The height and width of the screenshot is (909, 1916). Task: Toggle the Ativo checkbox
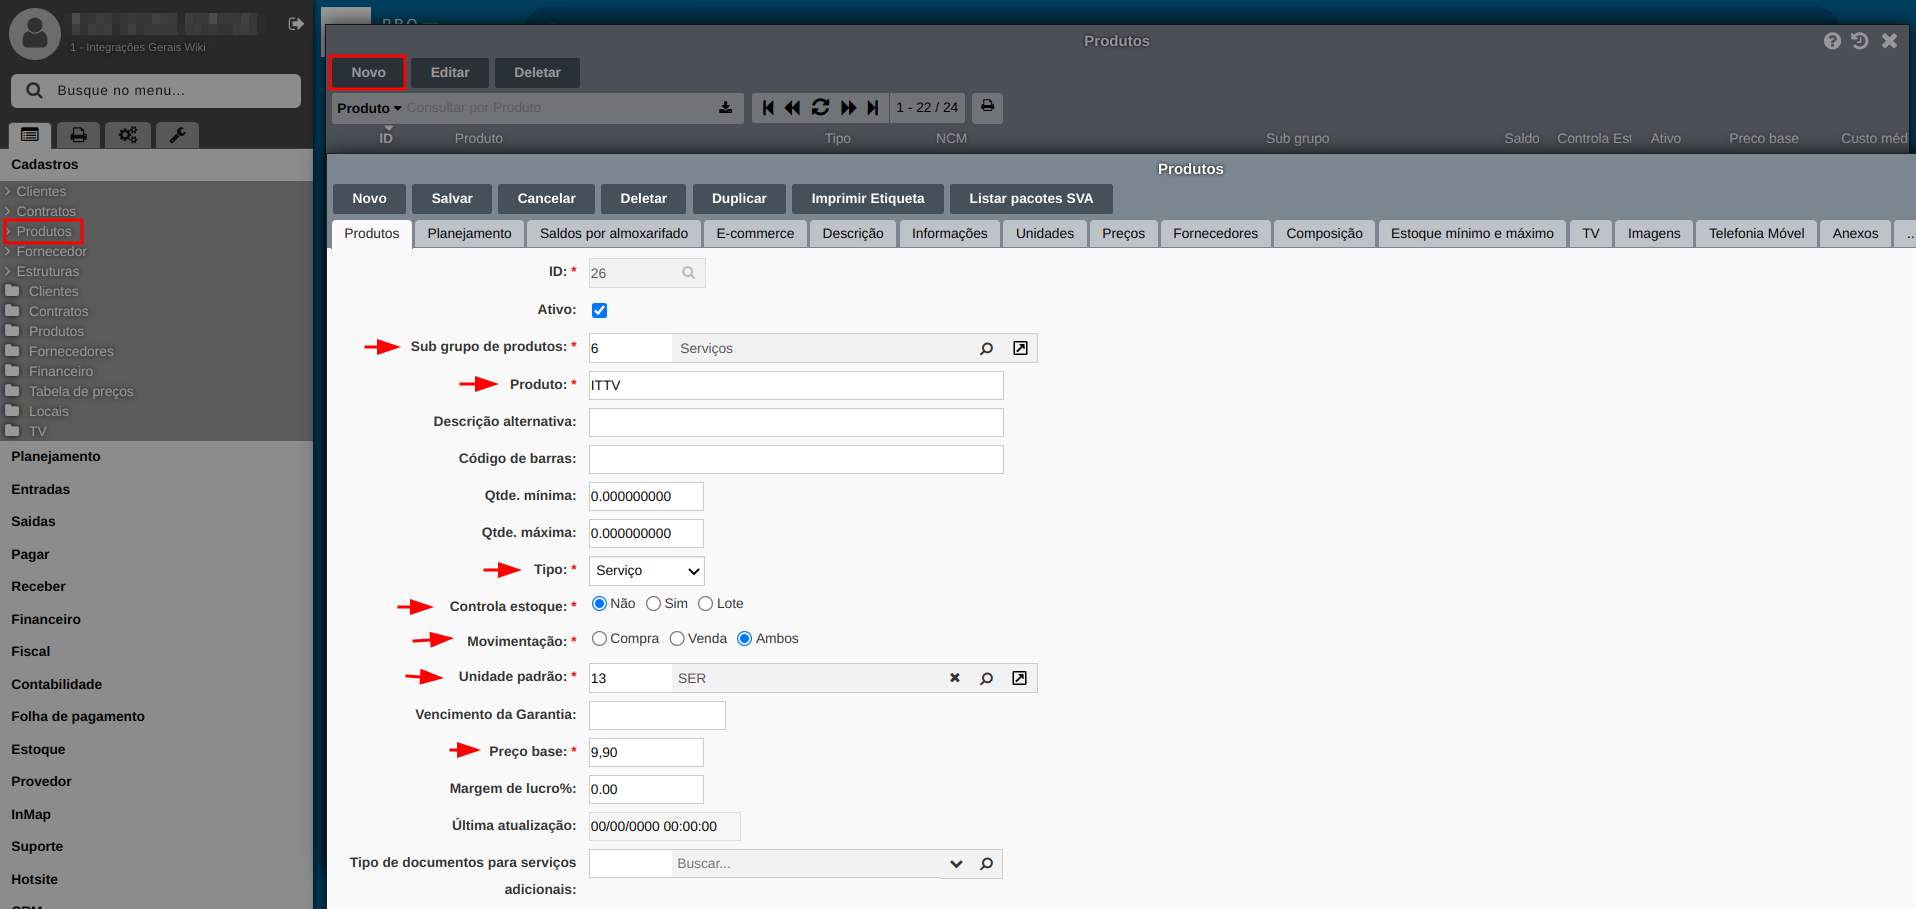(599, 310)
